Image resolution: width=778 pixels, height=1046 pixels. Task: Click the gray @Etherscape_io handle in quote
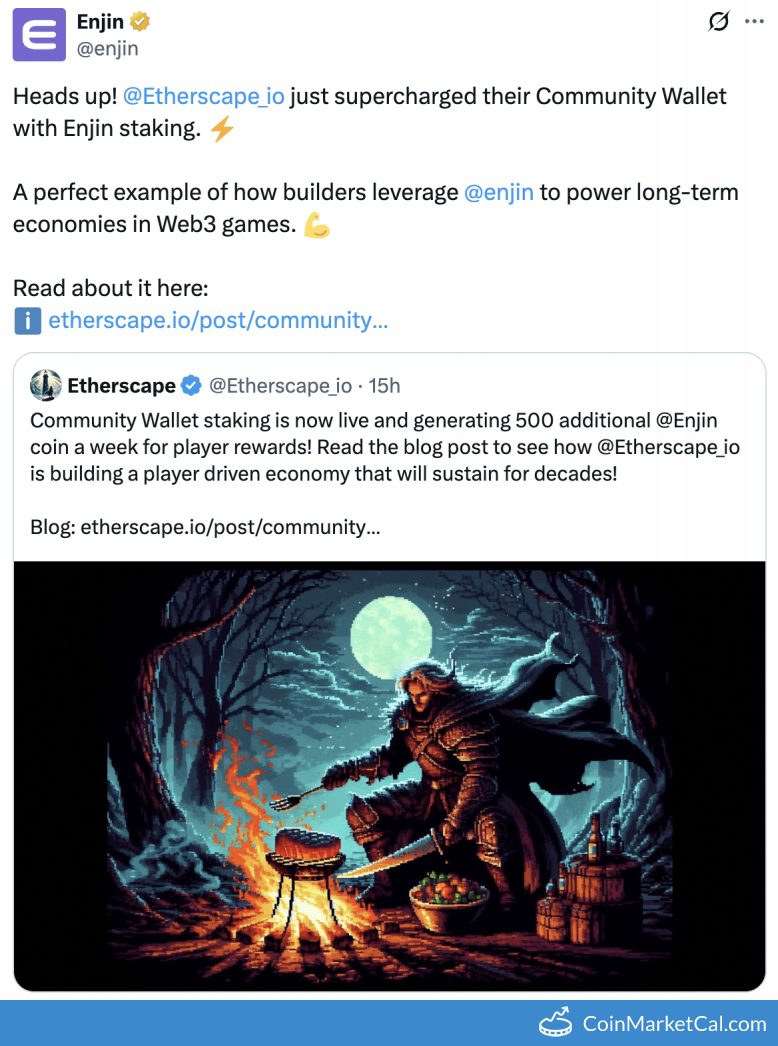[280, 385]
